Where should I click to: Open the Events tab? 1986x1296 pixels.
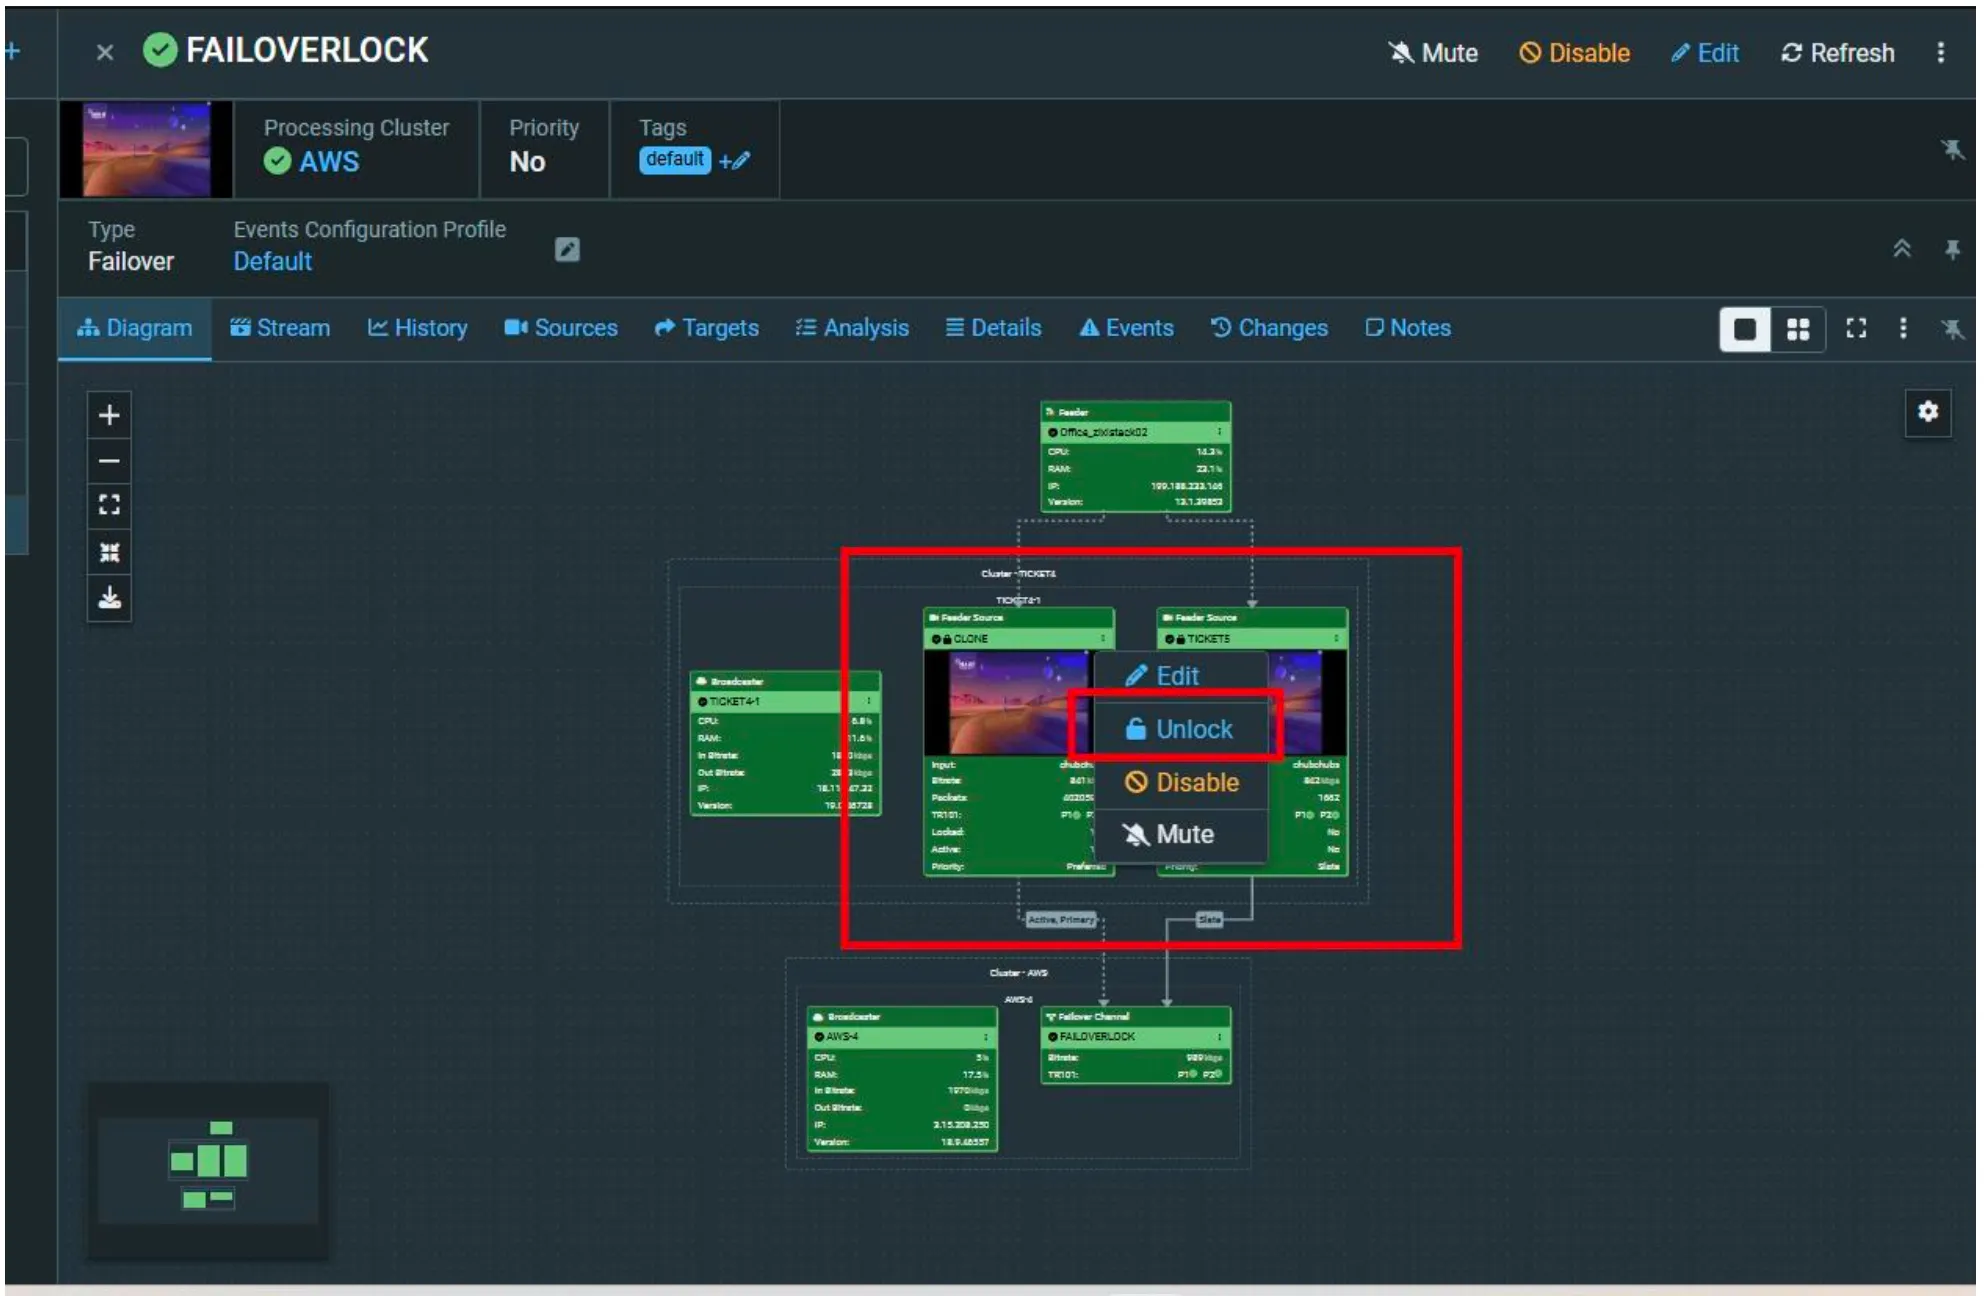pyautogui.click(x=1126, y=328)
